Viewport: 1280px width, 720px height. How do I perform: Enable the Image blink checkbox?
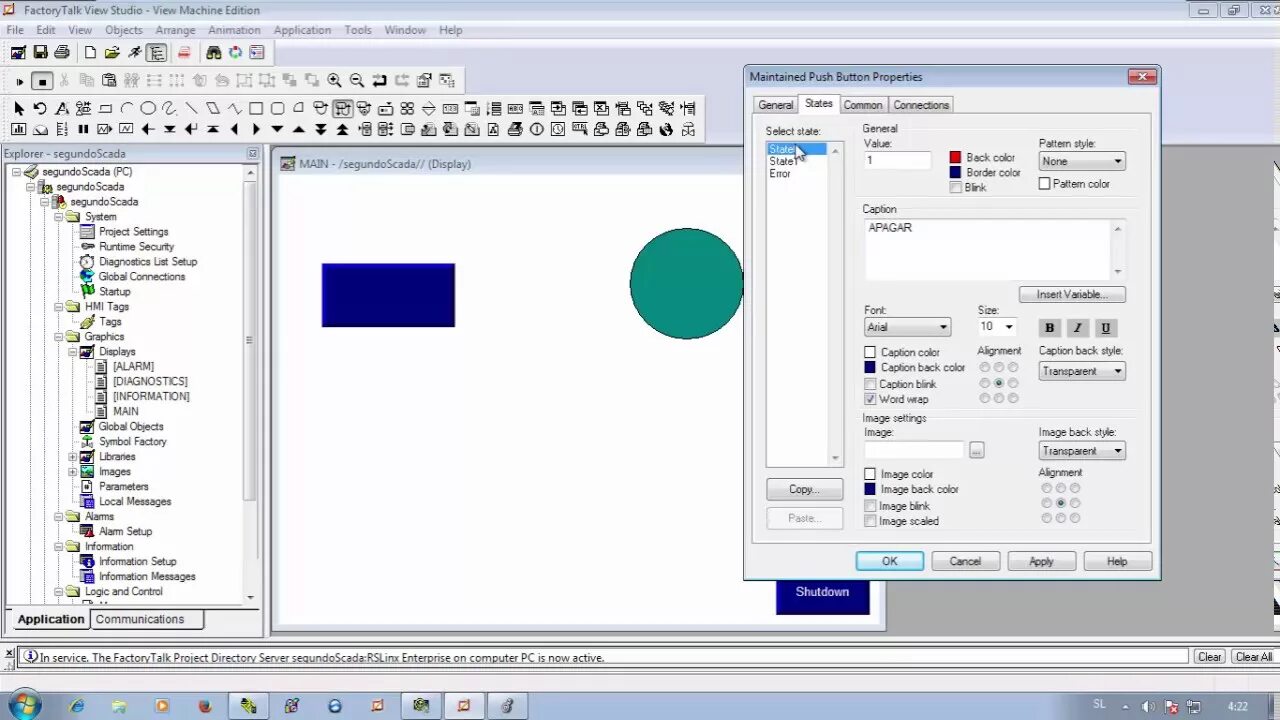click(870, 506)
